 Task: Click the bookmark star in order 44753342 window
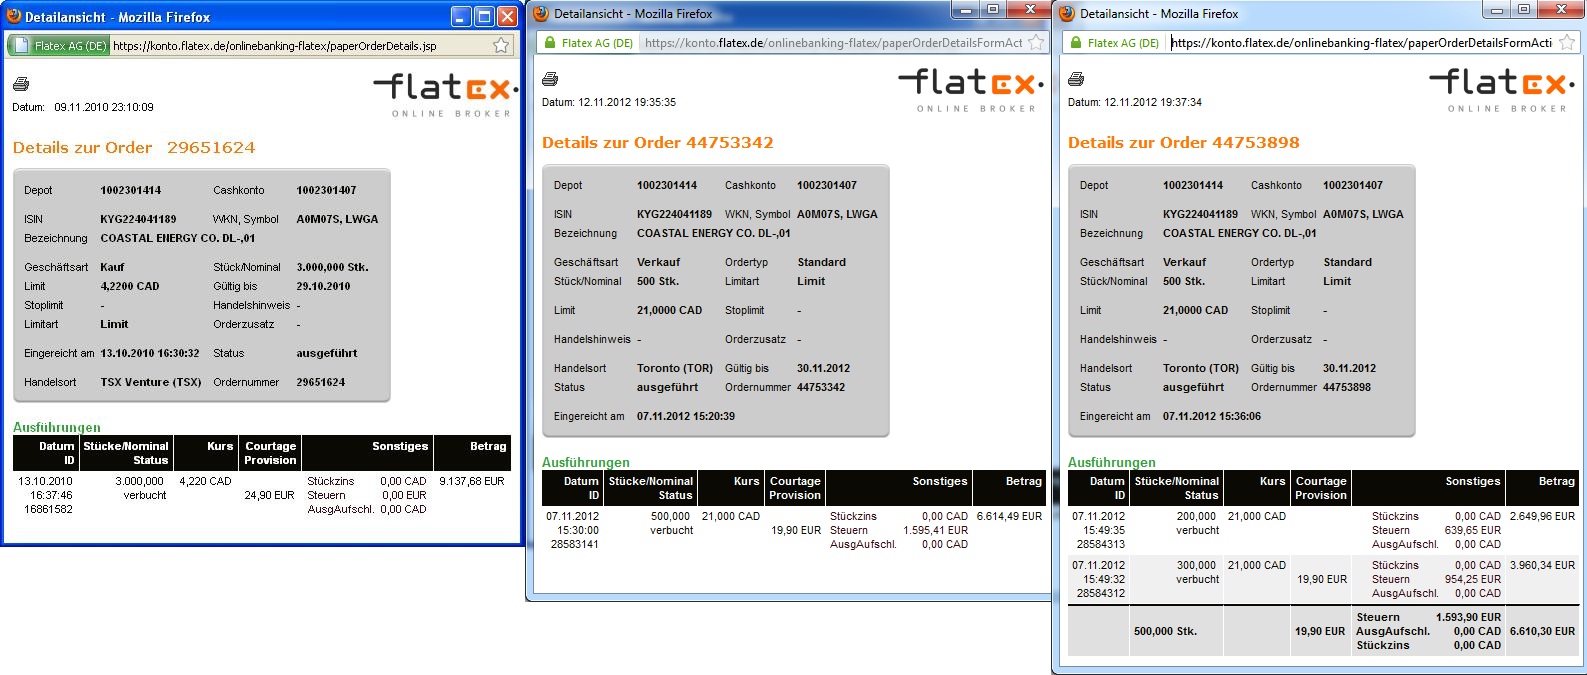1036,43
